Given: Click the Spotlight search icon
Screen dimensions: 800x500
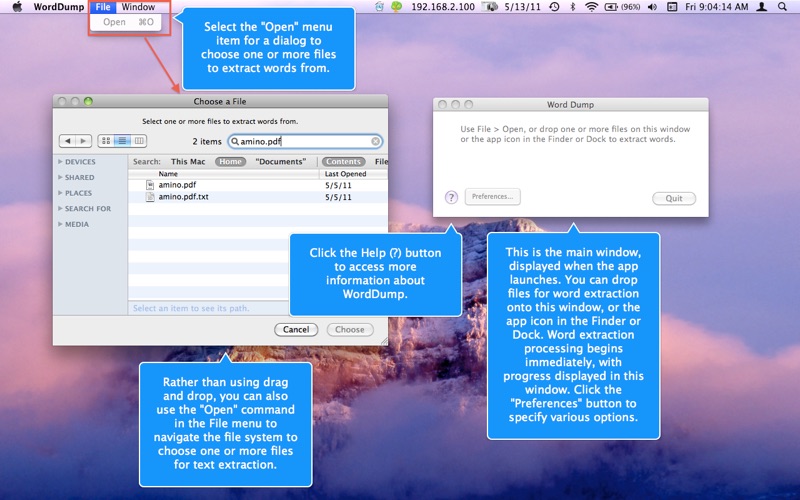Looking at the screenshot, I should (x=782, y=7).
